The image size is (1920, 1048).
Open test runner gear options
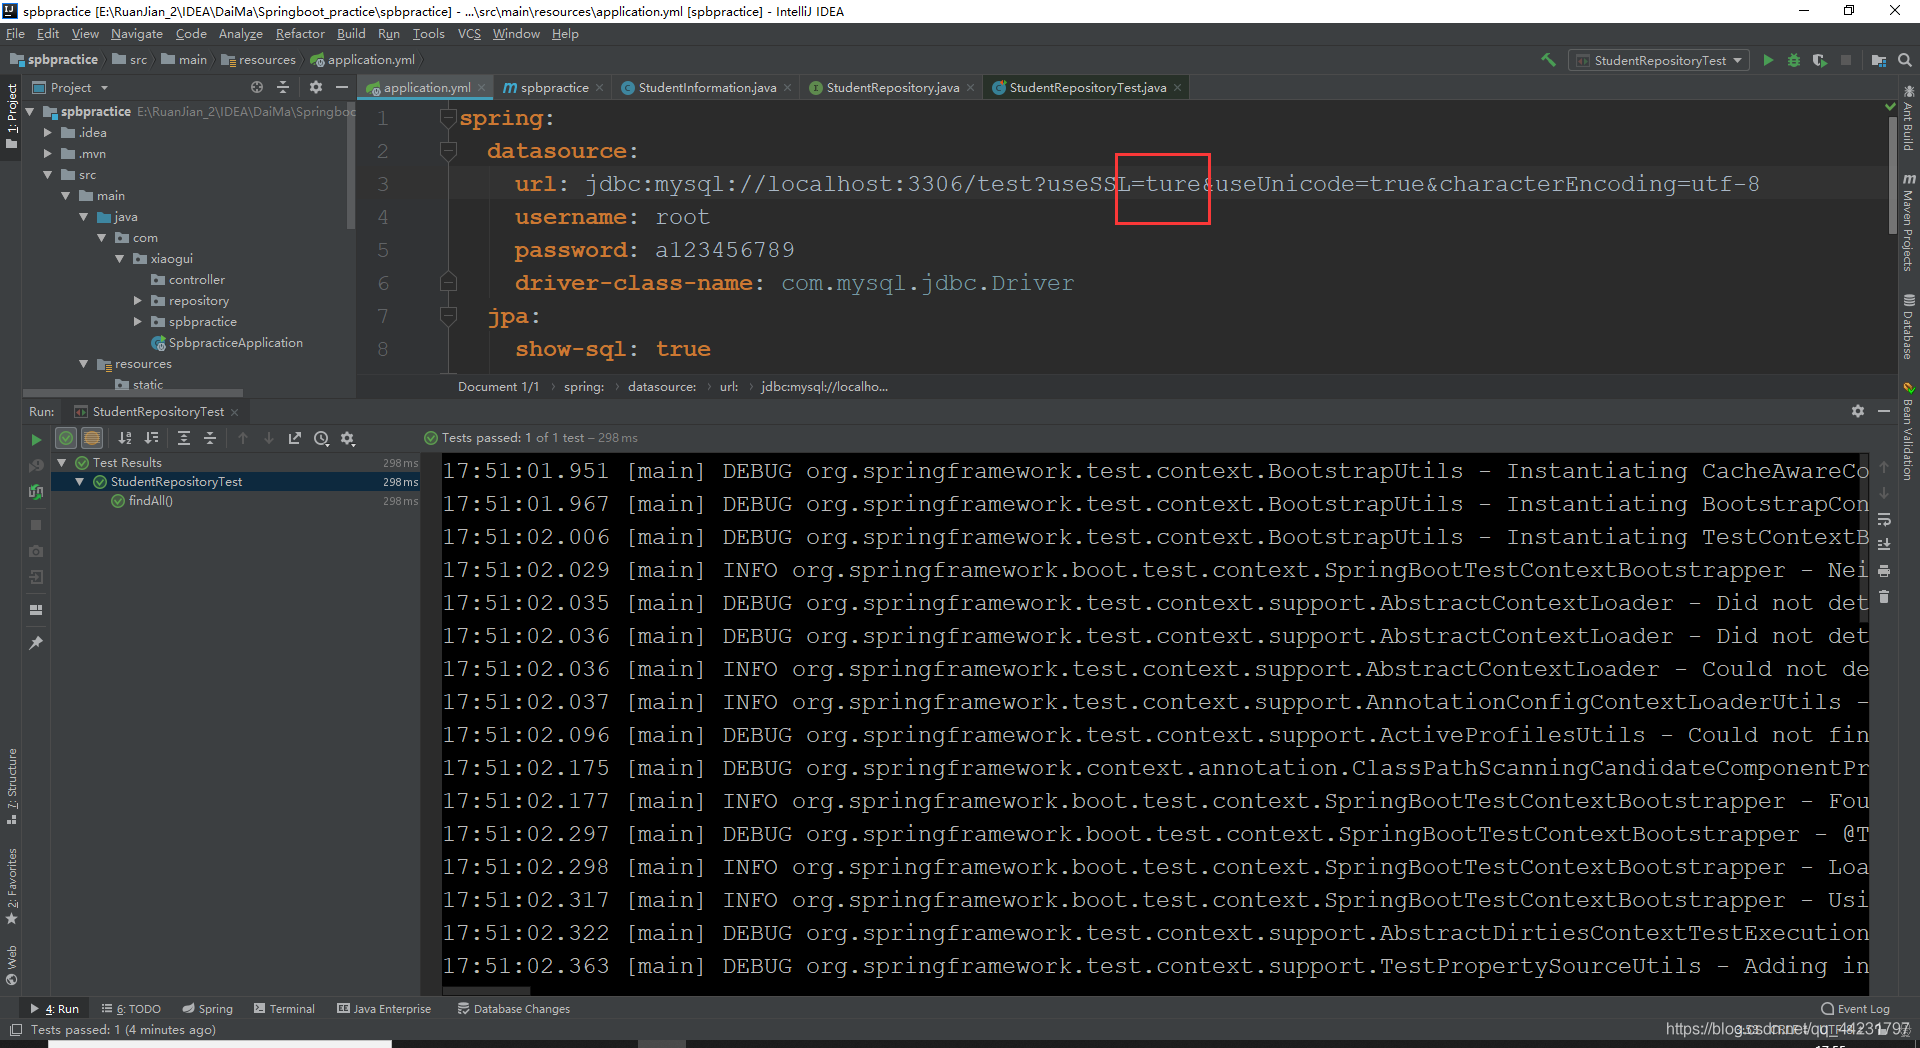(x=347, y=438)
